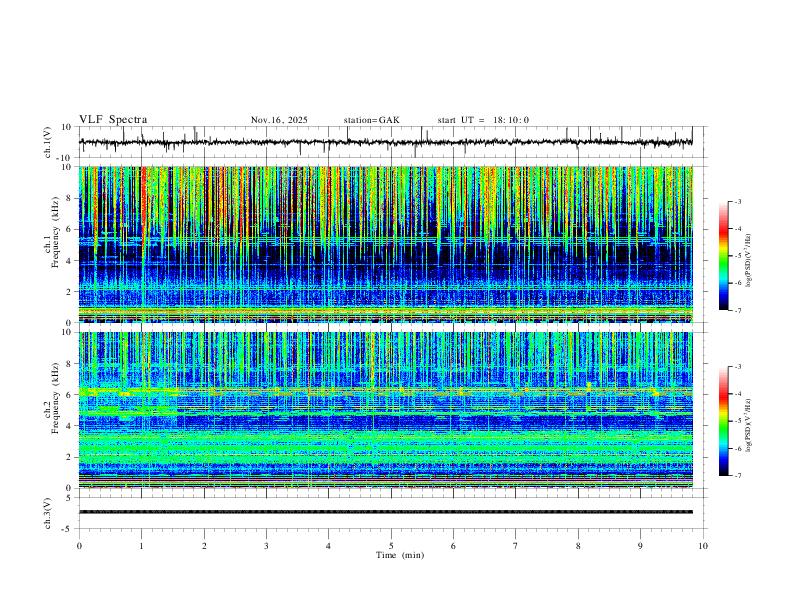Click the "Time (min)" axis title
Screen dimensions: 792x612
point(400,555)
